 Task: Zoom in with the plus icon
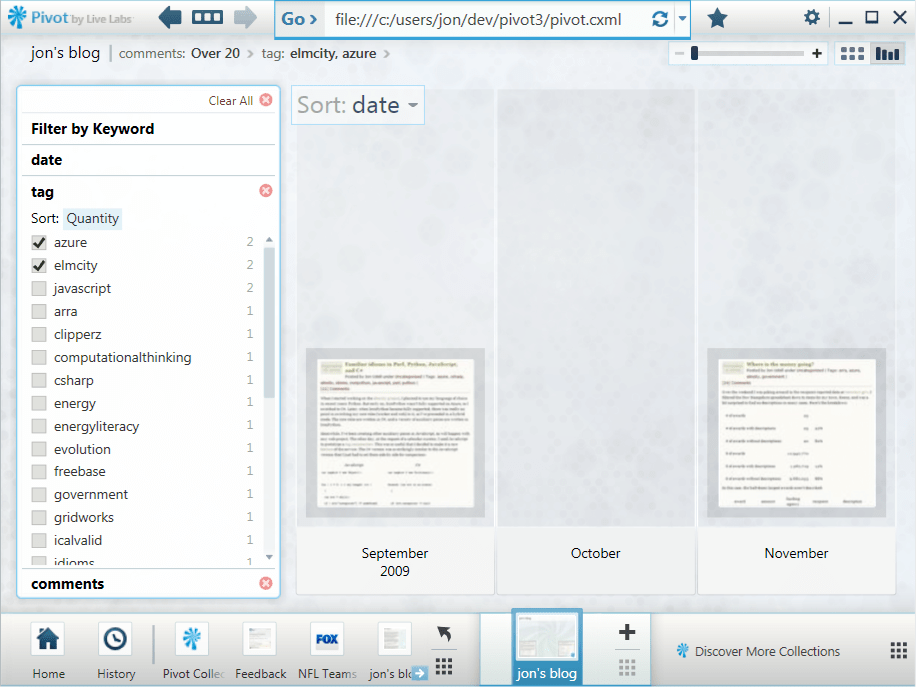(817, 54)
